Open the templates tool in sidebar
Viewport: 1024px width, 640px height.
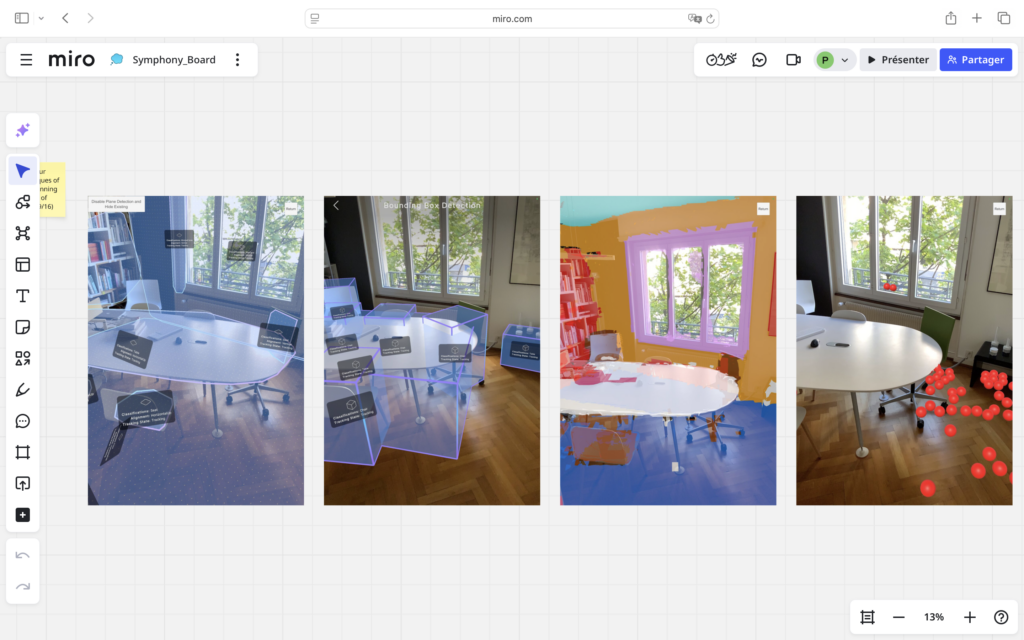22,265
